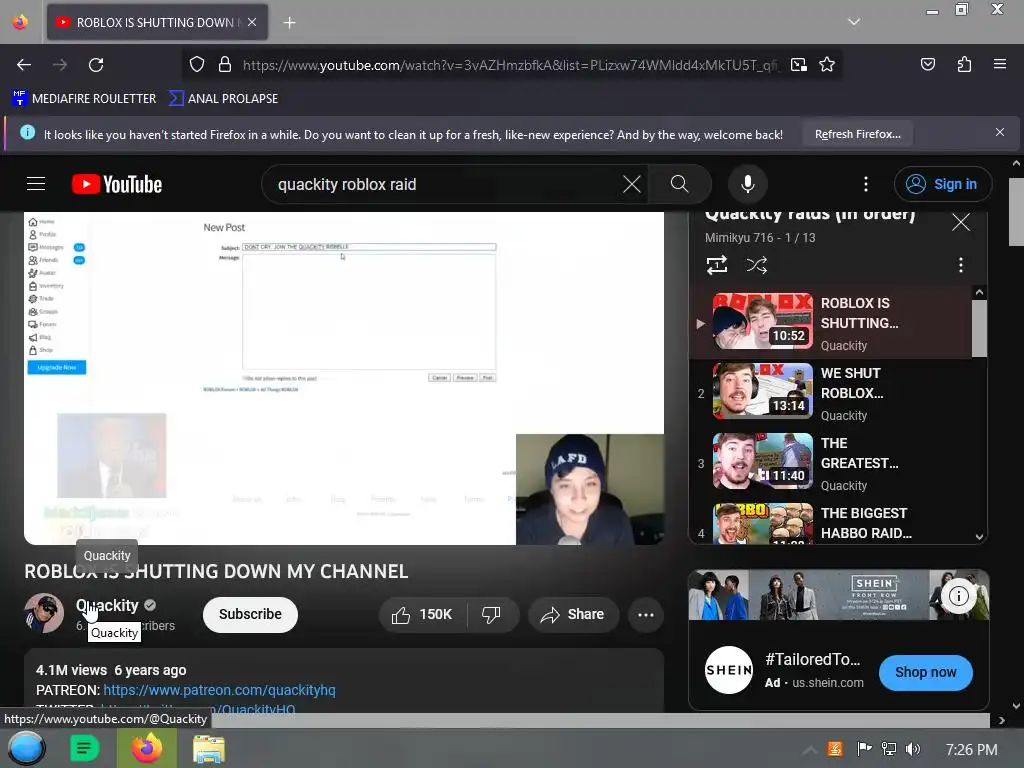
Task: Open MEDIAFIRE ROULETTER bookmark
Action: click(x=84, y=99)
